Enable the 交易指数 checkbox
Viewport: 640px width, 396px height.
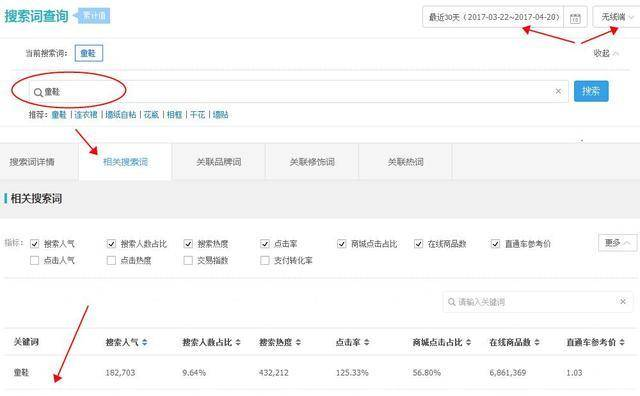tap(188, 260)
